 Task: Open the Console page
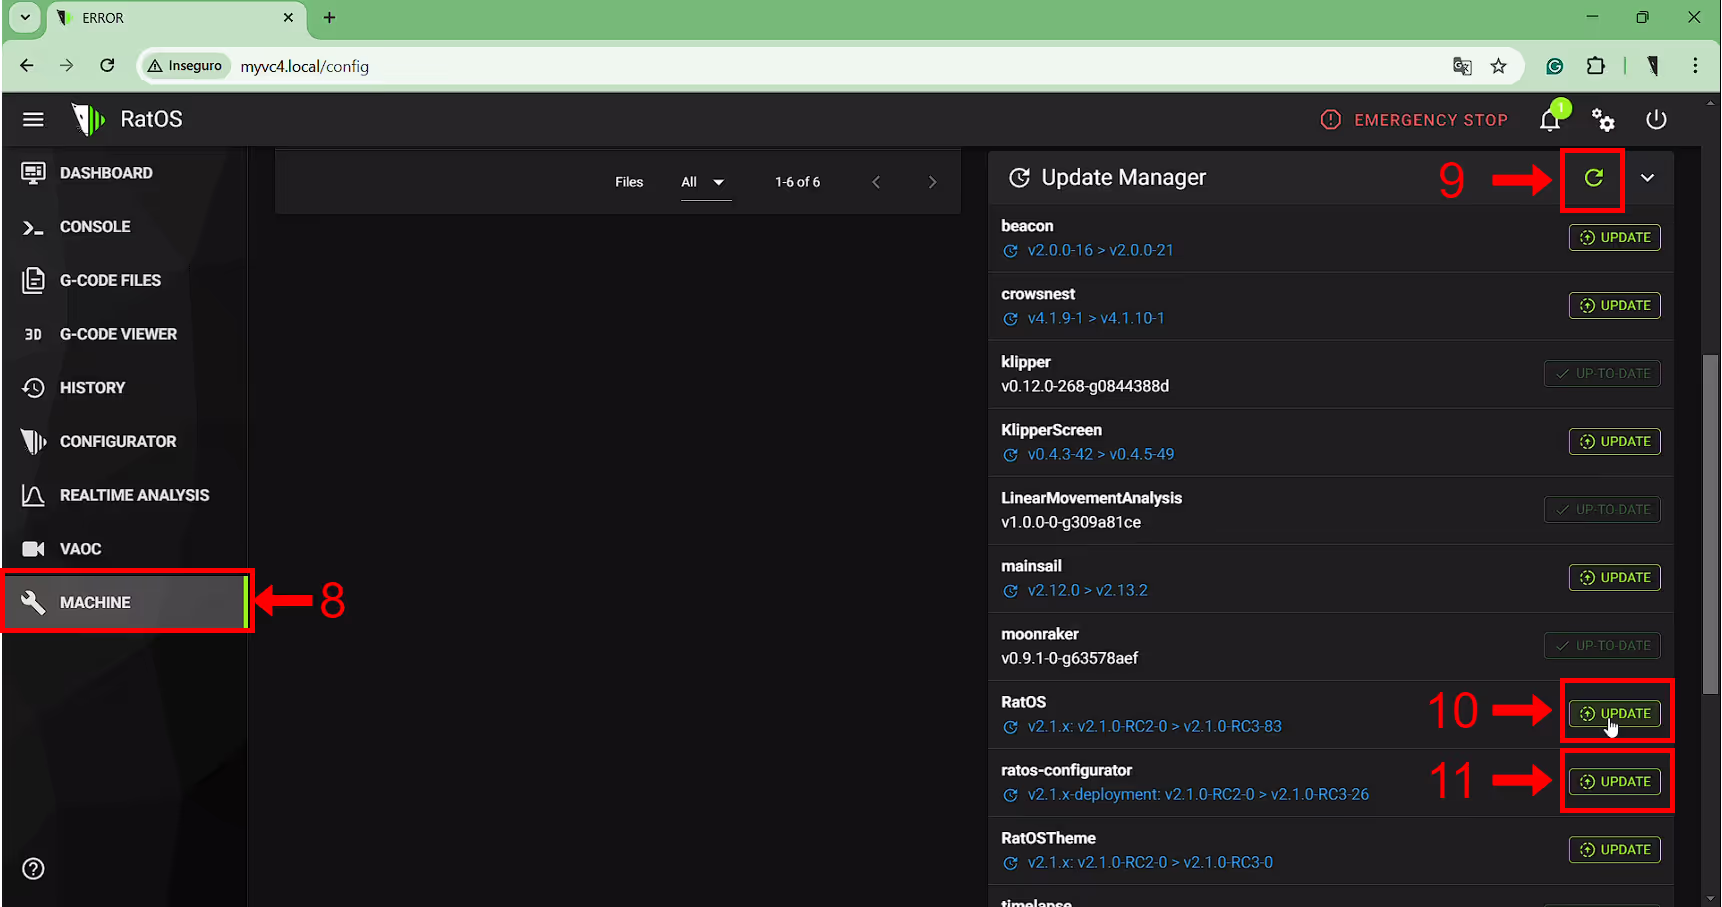124,227
